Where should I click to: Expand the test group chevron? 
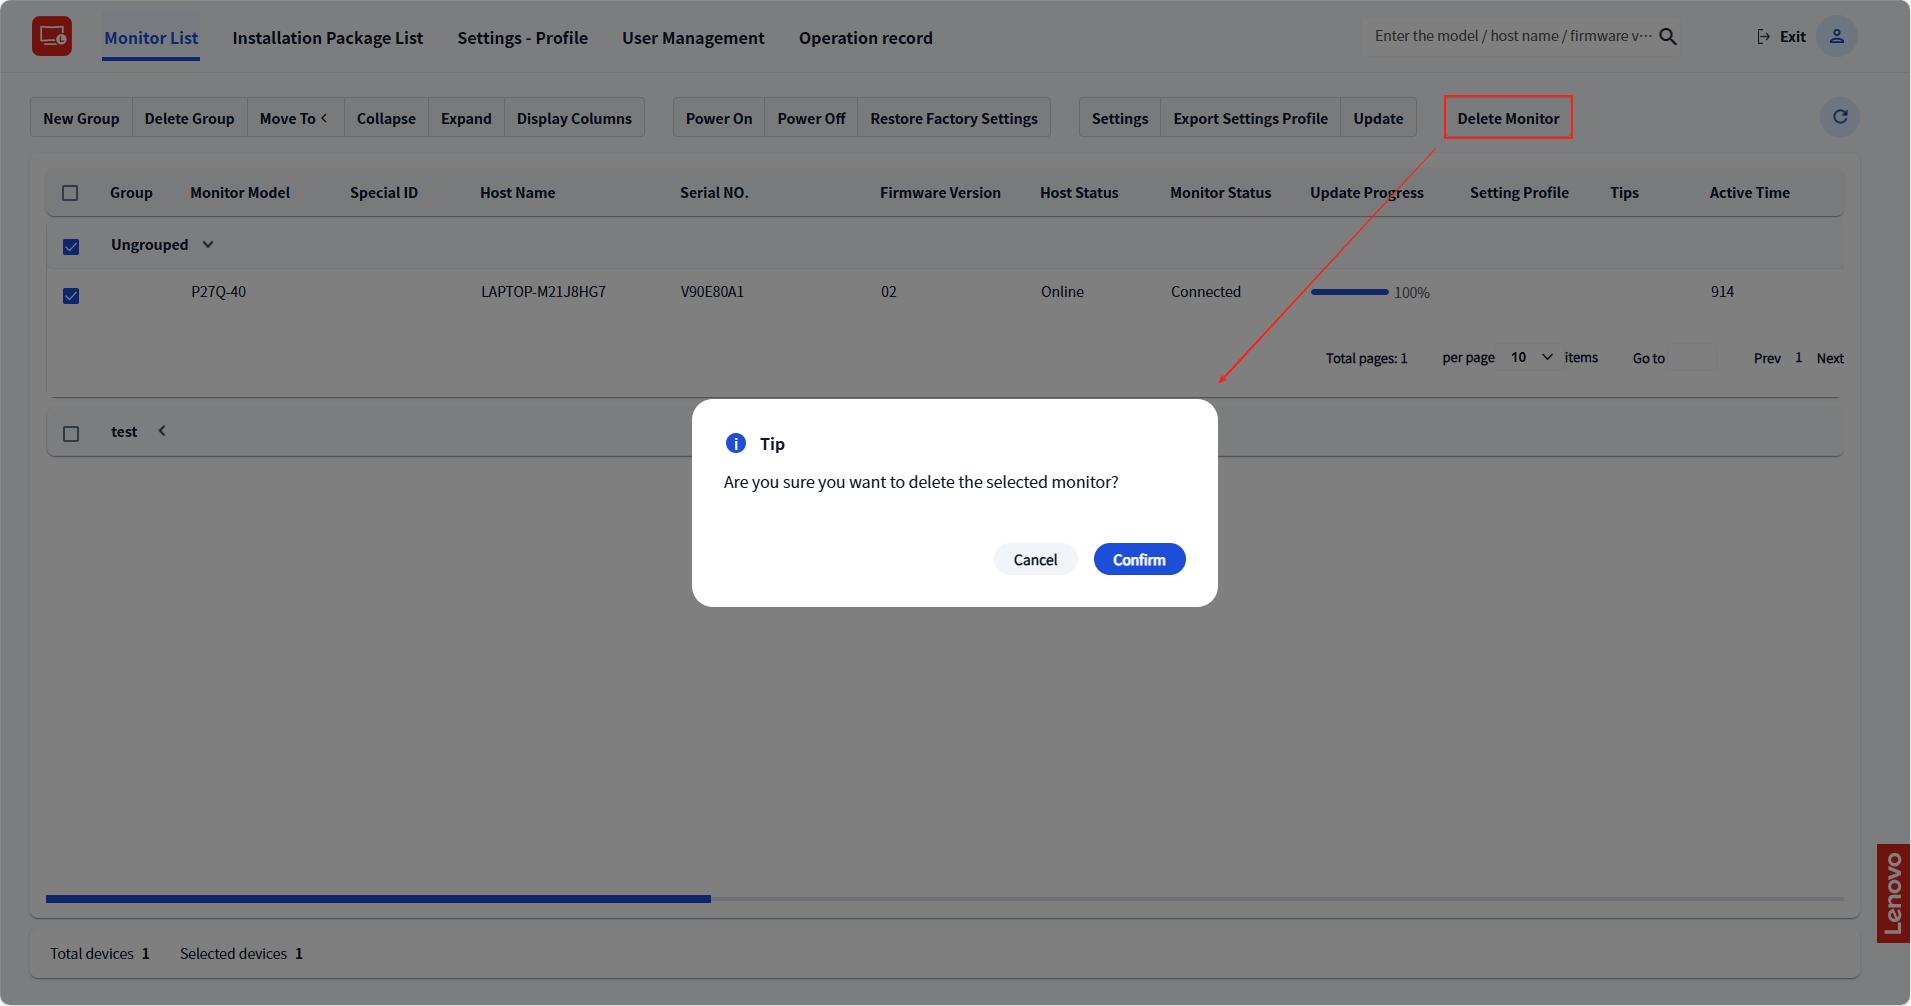(162, 431)
